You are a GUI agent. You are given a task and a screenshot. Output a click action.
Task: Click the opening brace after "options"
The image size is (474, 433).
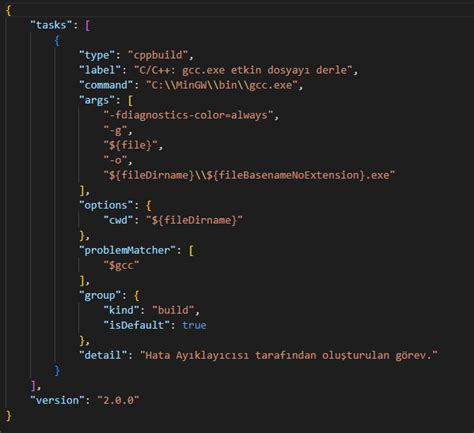[149, 206]
